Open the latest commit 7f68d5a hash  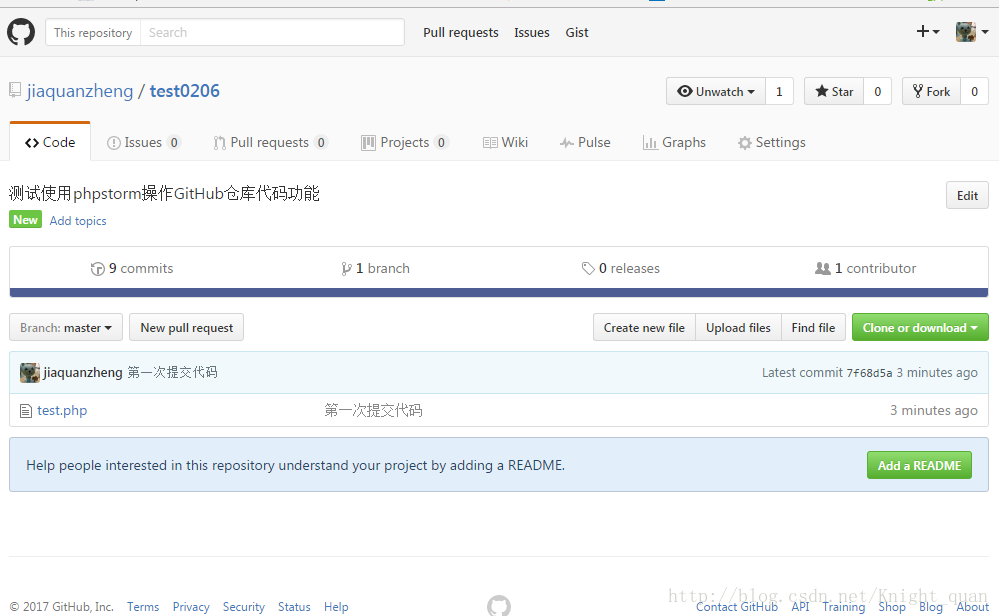coord(869,373)
